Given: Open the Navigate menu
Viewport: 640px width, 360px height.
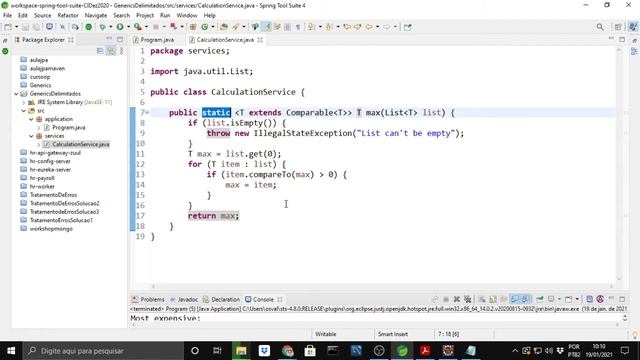Looking at the screenshot, I should click(x=96, y=15).
